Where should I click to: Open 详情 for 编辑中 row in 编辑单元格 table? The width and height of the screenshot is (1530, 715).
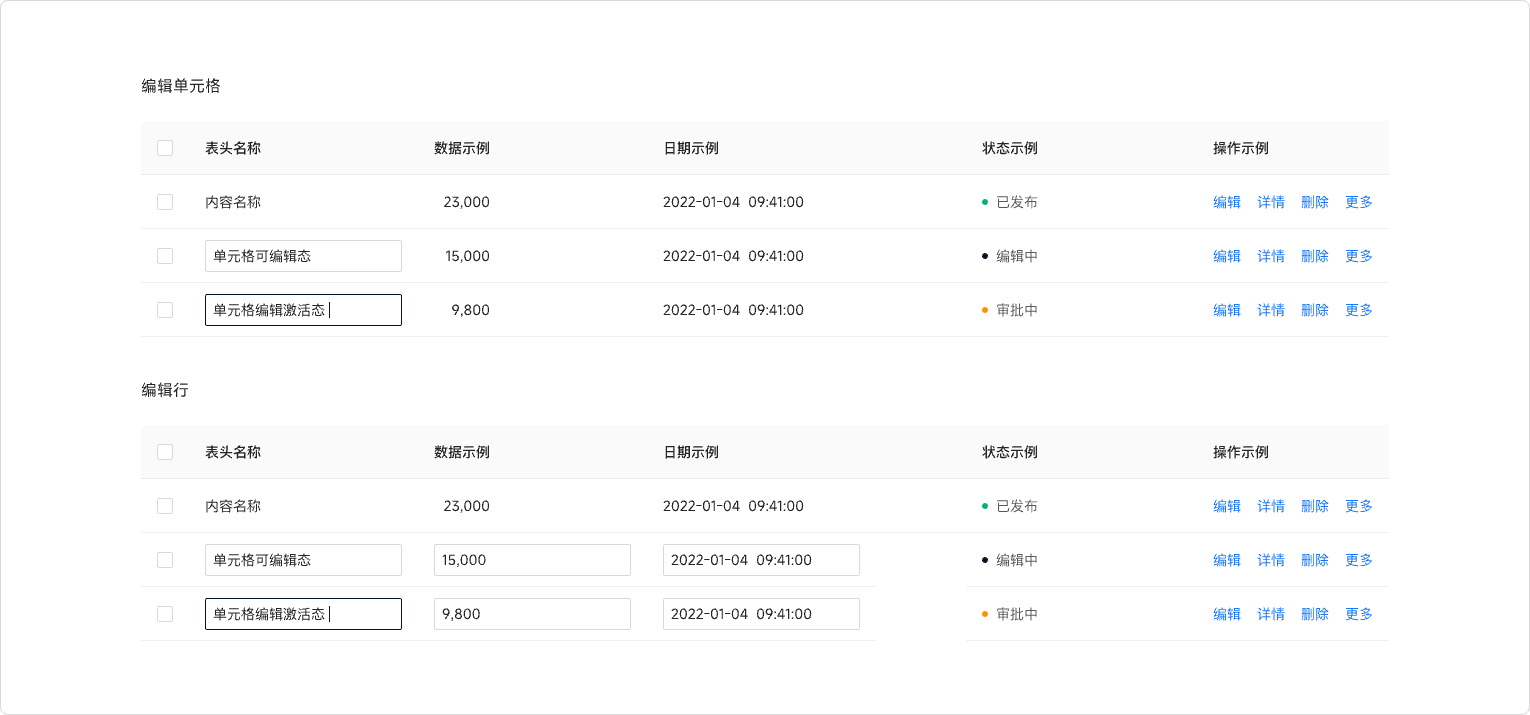1271,256
